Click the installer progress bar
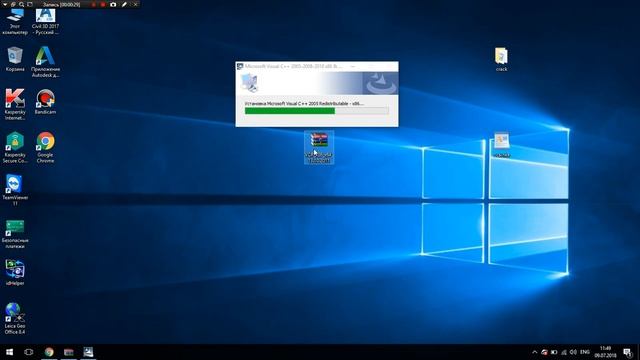This screenshot has height=360, width=640. [x=316, y=111]
